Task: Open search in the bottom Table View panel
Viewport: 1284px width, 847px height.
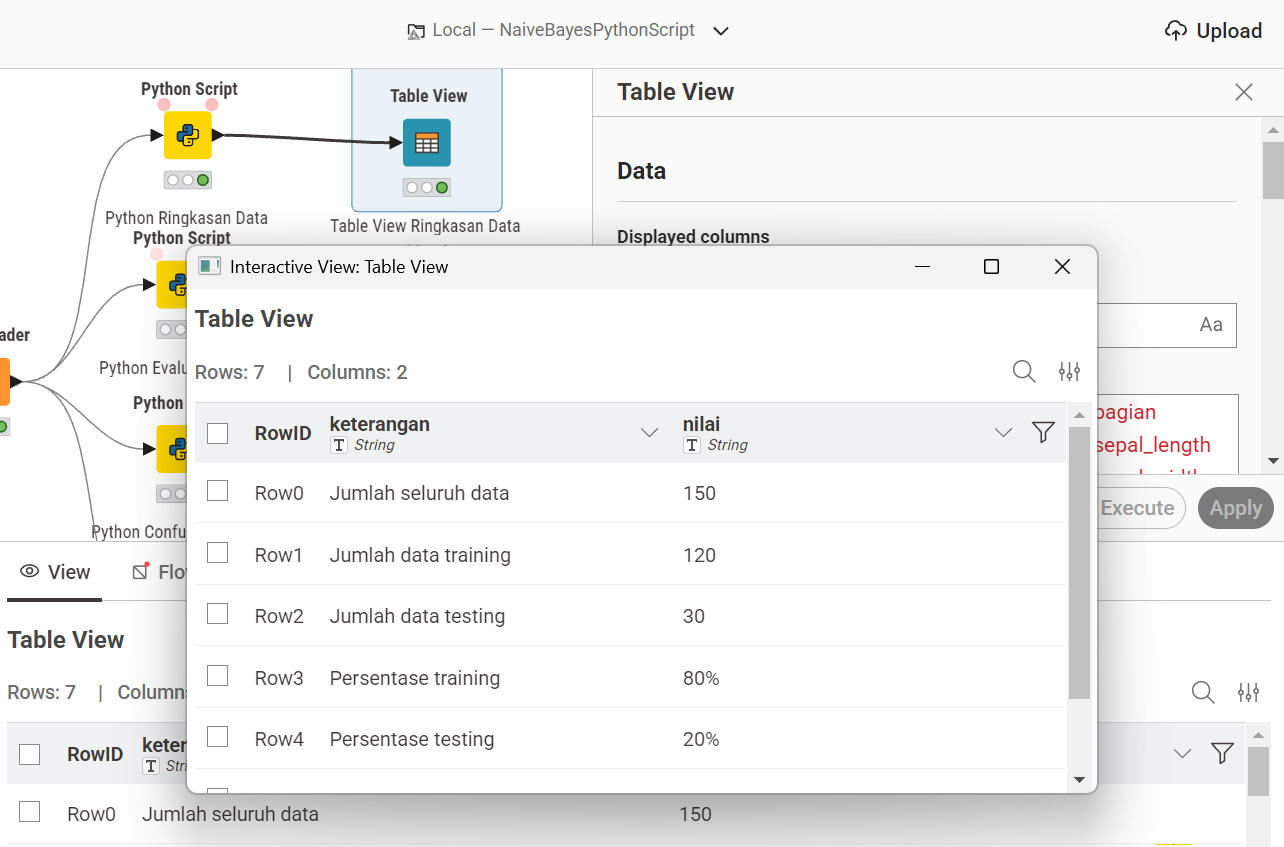Action: [x=1203, y=692]
